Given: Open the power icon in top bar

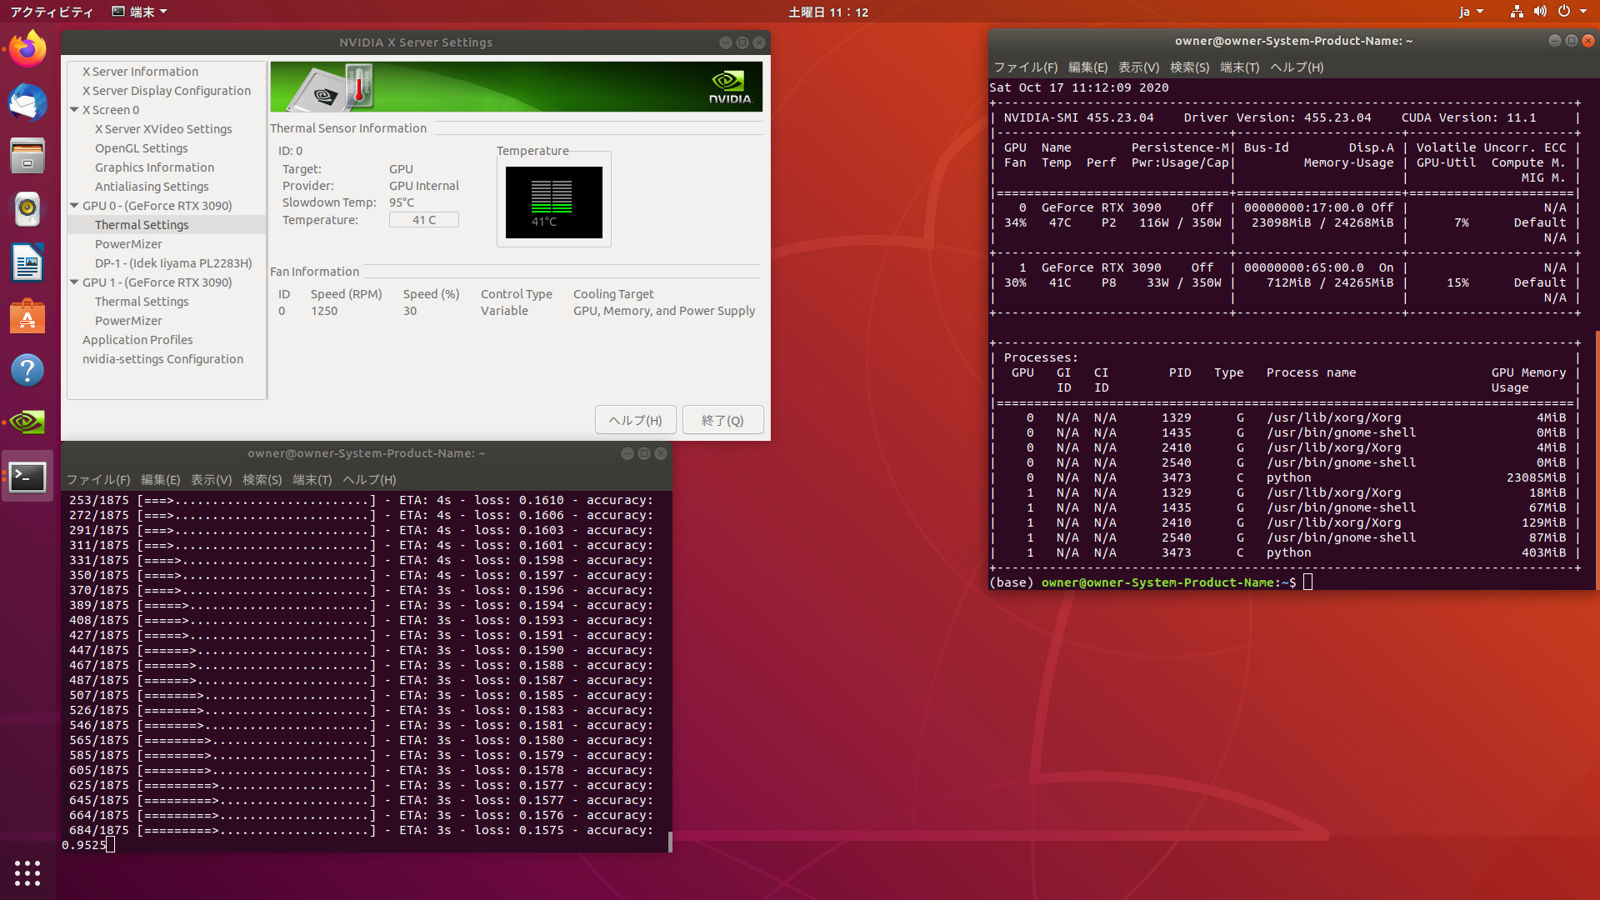Looking at the screenshot, I should pyautogui.click(x=1564, y=12).
